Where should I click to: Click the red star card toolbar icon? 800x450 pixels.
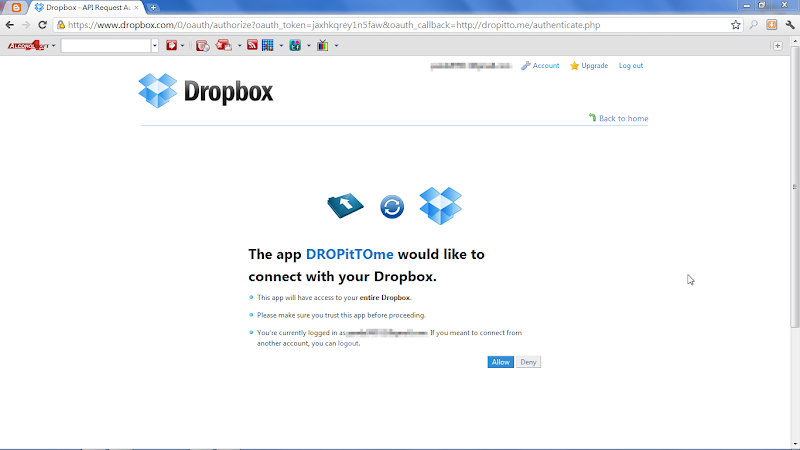[223, 45]
